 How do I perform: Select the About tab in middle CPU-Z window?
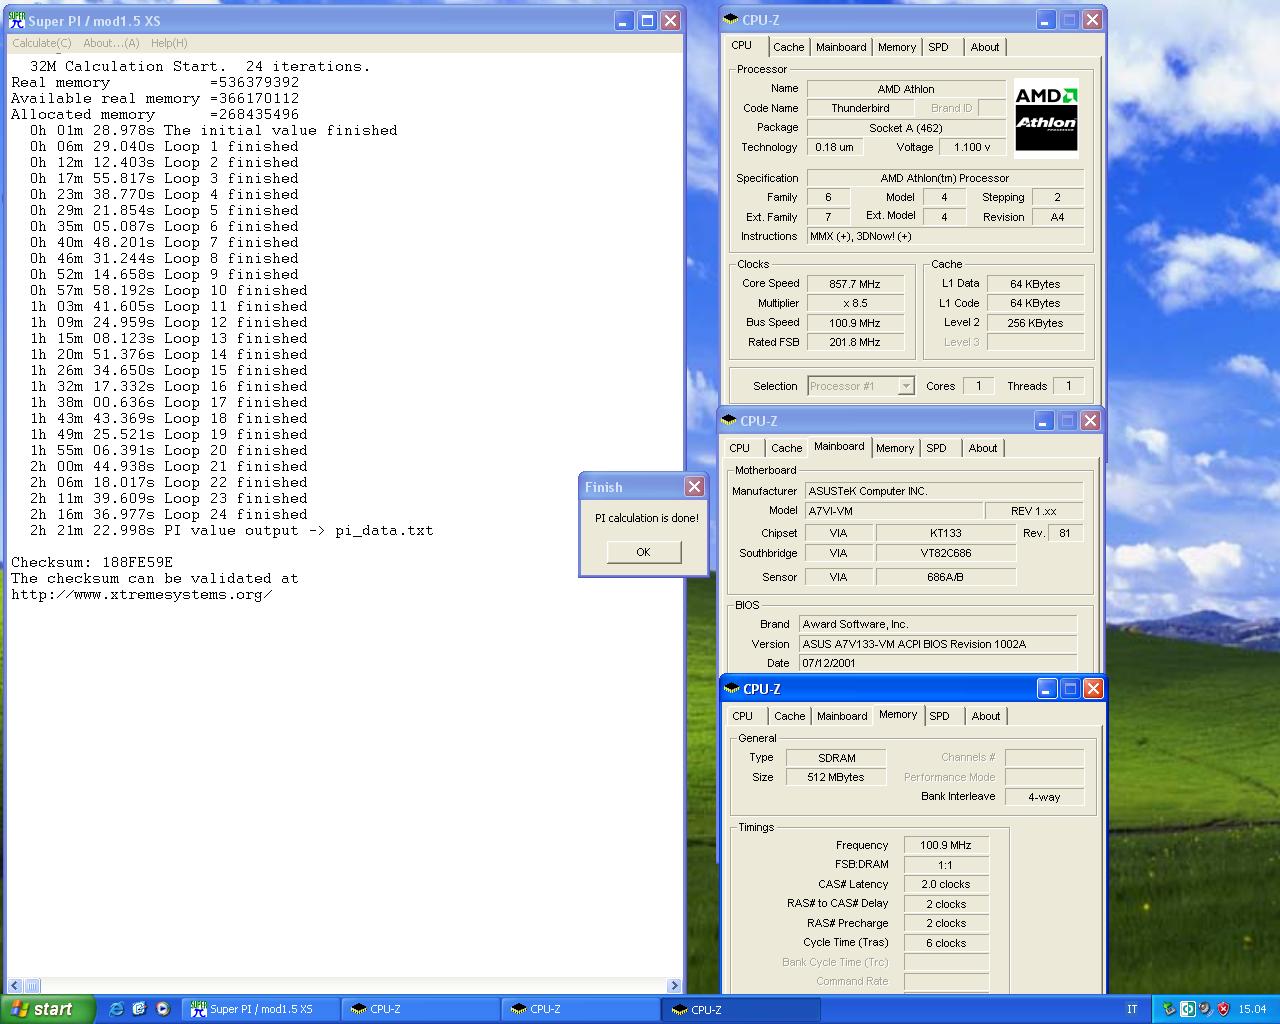[x=983, y=448]
